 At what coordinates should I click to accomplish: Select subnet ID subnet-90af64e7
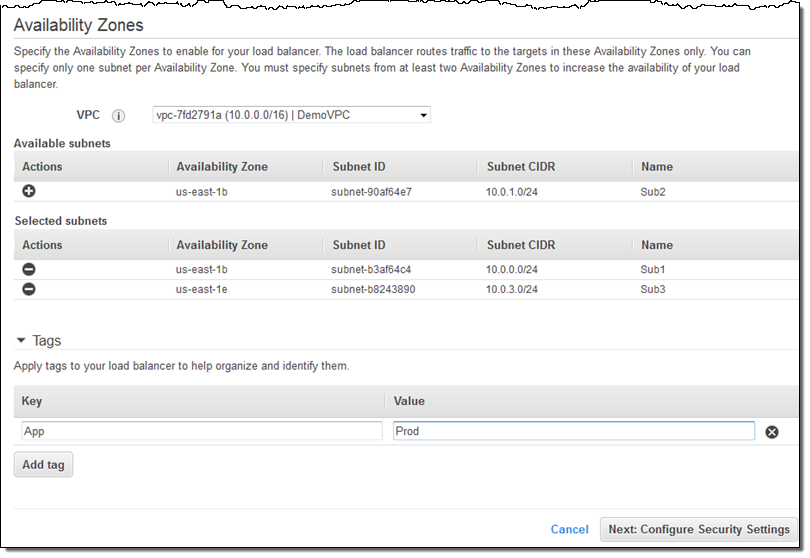pyautogui.click(x=371, y=192)
